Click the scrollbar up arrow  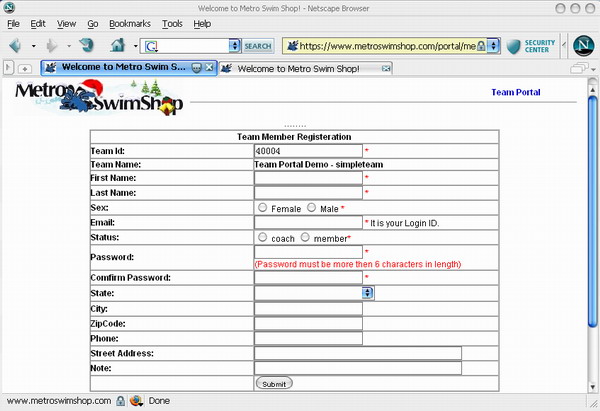(x=592, y=90)
